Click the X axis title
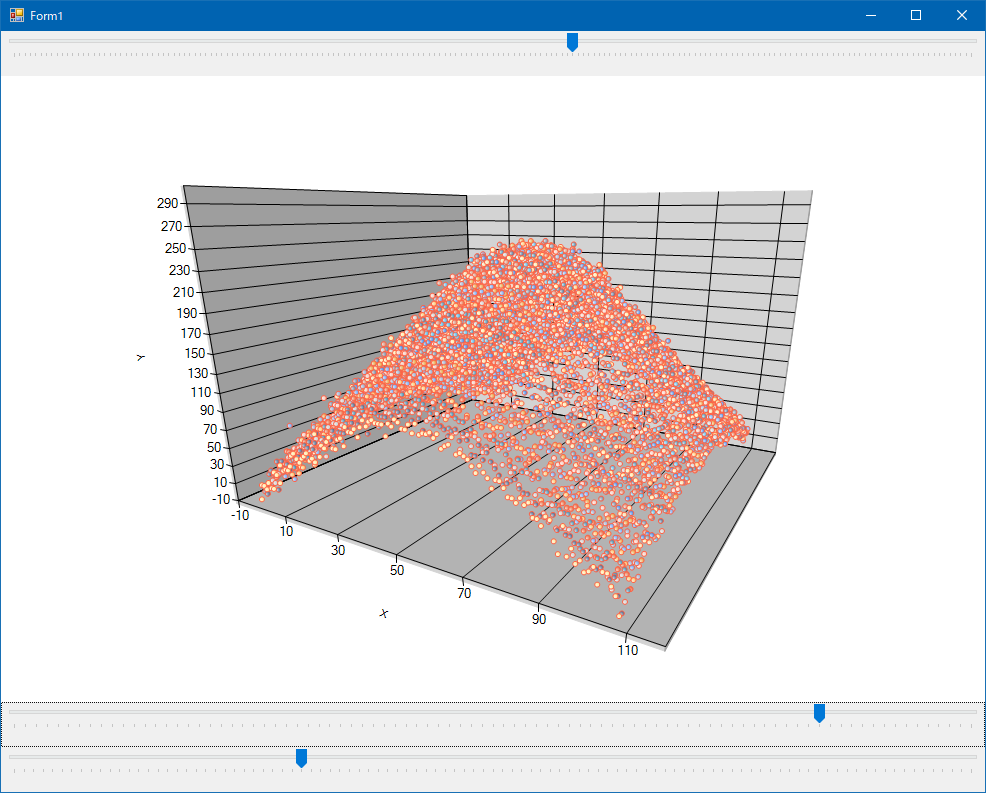Image resolution: width=986 pixels, height=793 pixels. pyautogui.click(x=384, y=613)
